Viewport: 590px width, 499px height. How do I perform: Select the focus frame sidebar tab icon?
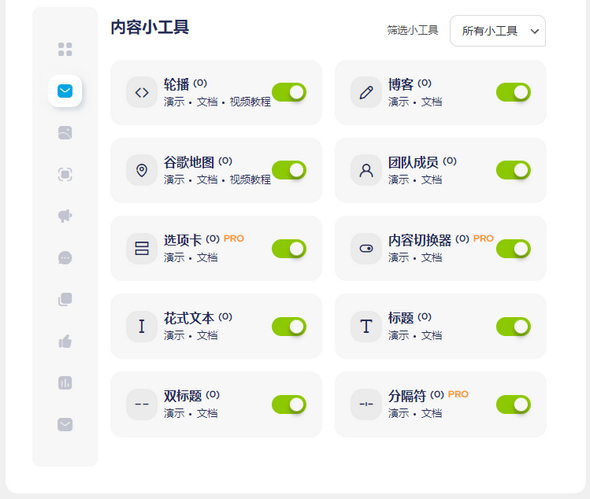tap(65, 174)
